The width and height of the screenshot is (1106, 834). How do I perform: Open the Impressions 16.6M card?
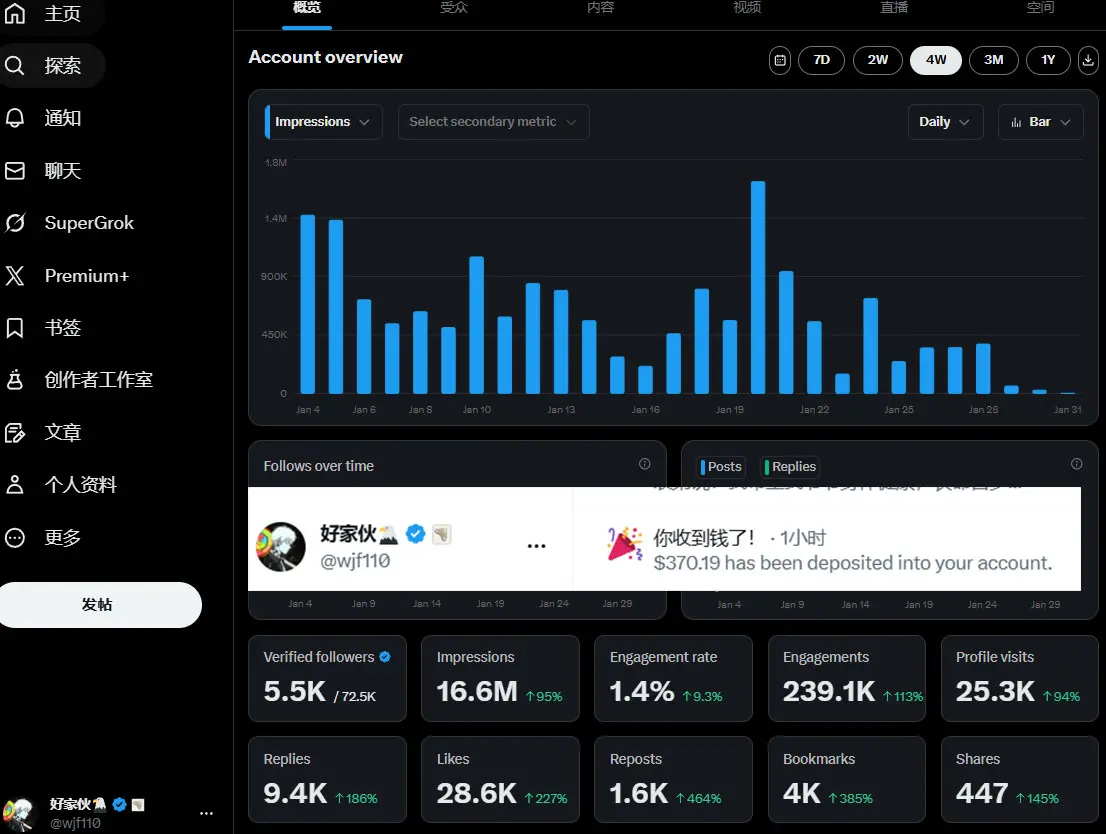click(x=500, y=678)
